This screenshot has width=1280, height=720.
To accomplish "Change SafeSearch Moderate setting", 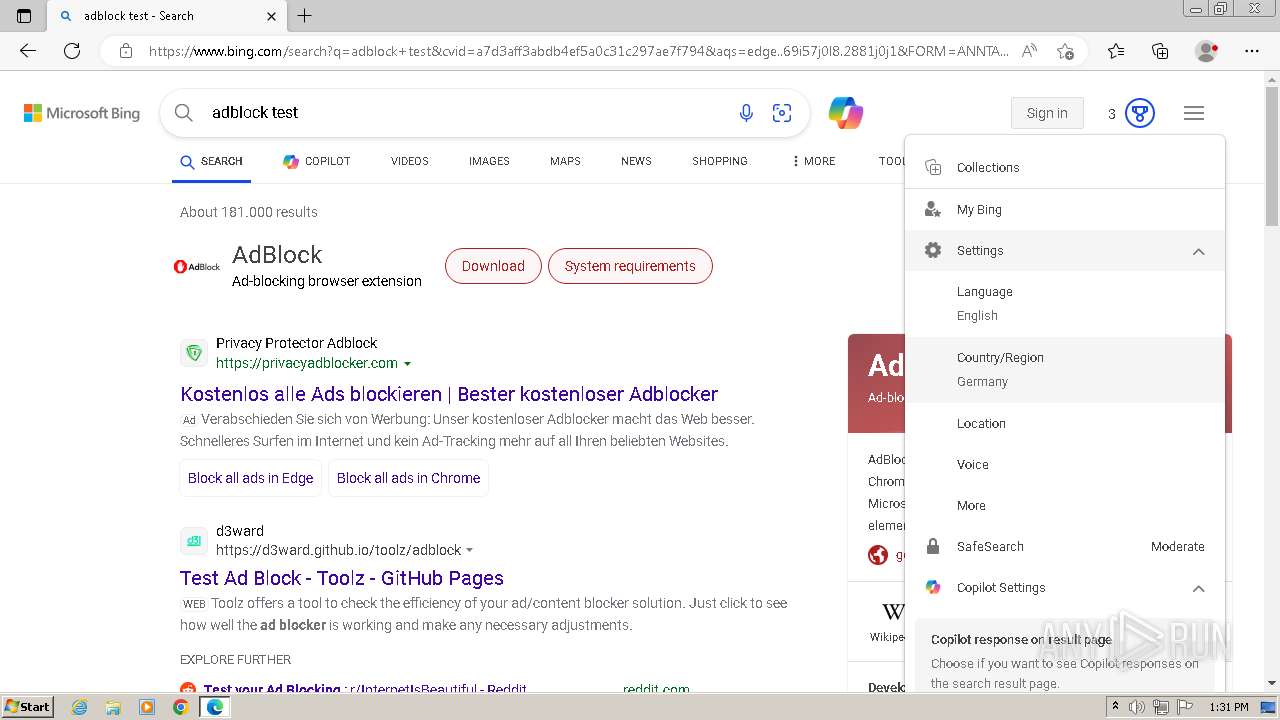I will click(1065, 546).
